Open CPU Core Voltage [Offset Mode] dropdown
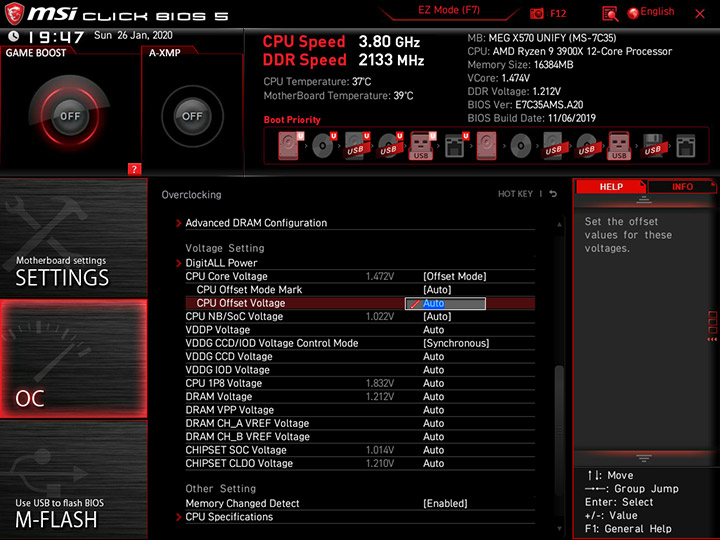The width and height of the screenshot is (720, 540). point(455,276)
